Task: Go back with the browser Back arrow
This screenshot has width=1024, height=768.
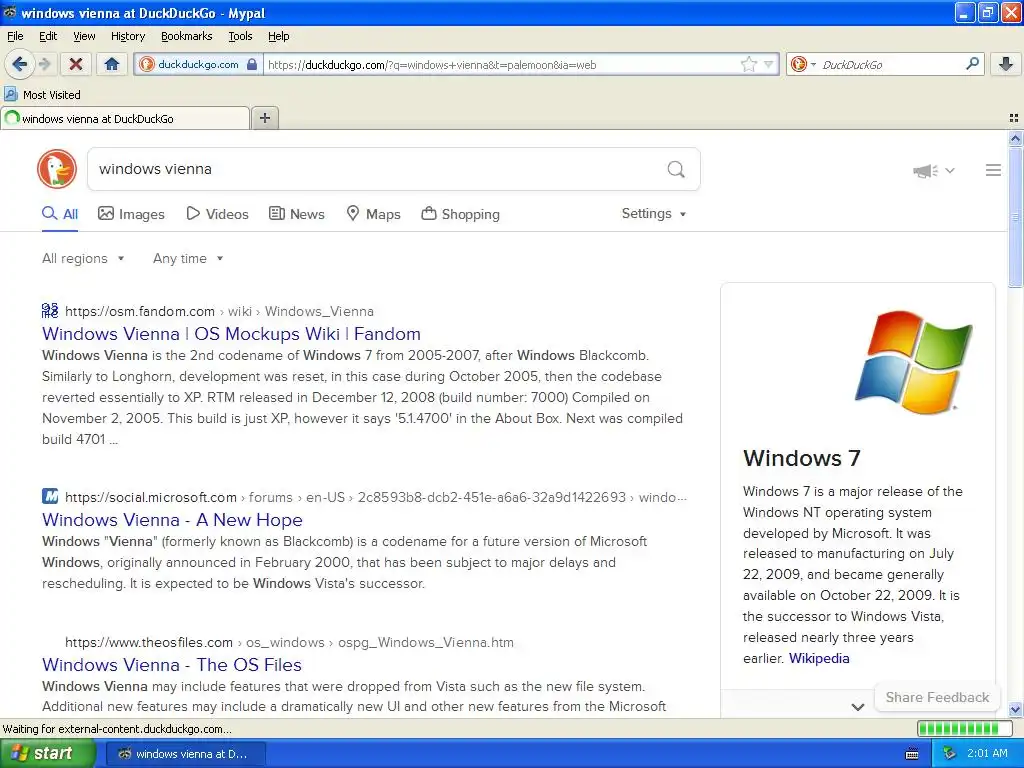Action: pos(19,64)
